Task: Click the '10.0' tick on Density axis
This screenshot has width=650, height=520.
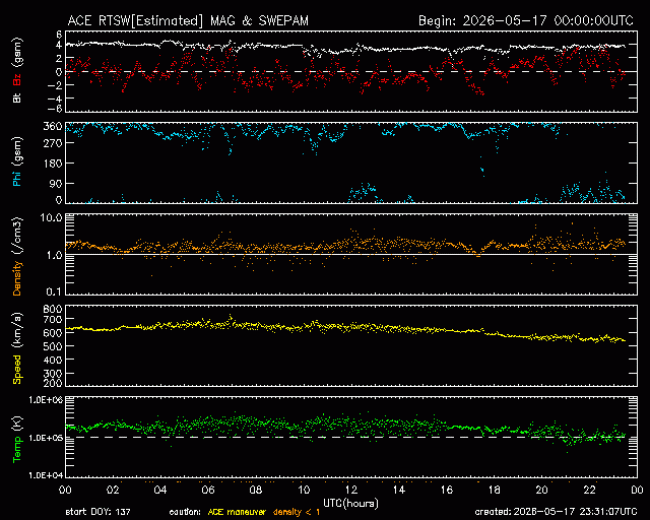Action: click(51, 218)
